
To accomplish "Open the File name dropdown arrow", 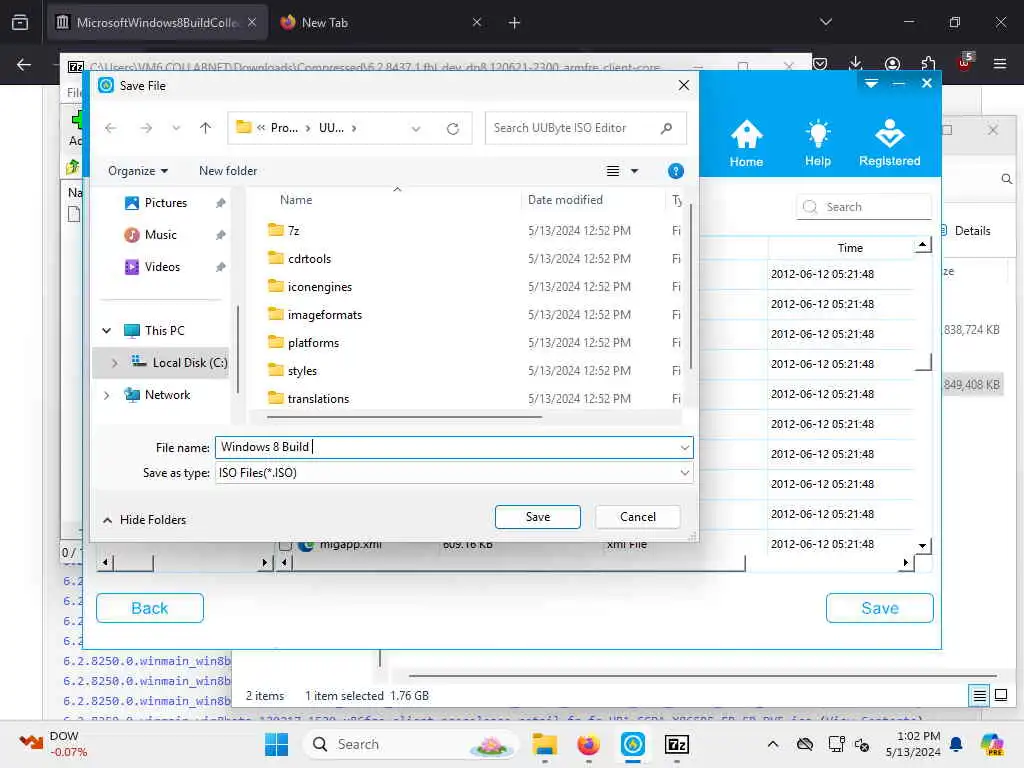I will coord(684,447).
